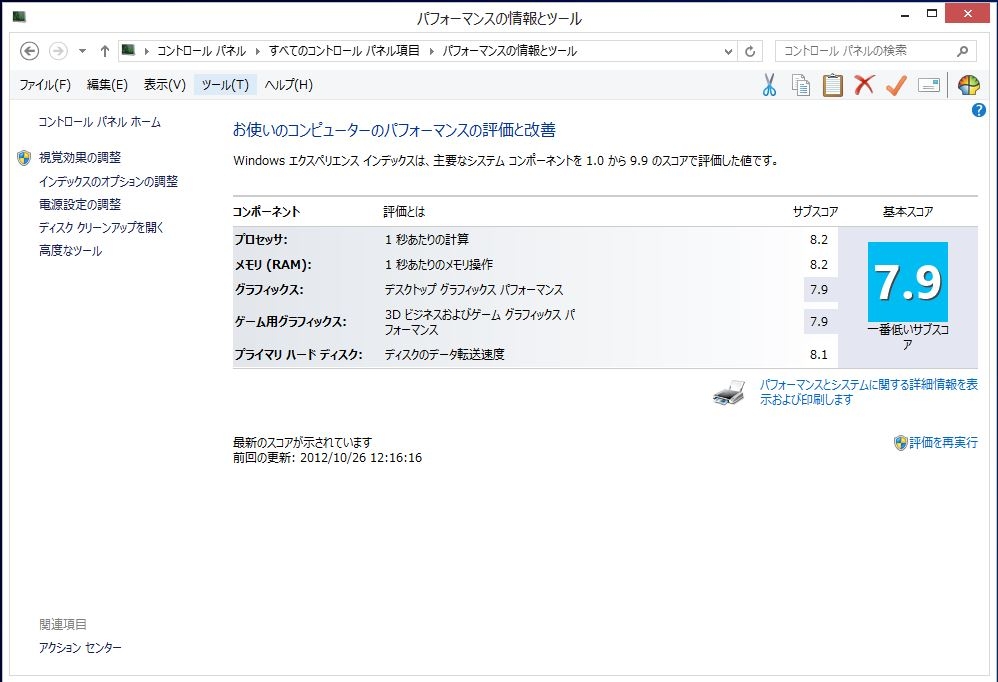The height and width of the screenshot is (682, 998).
Task: Click 評価を再実行 to rerun assessment
Action: click(x=943, y=443)
